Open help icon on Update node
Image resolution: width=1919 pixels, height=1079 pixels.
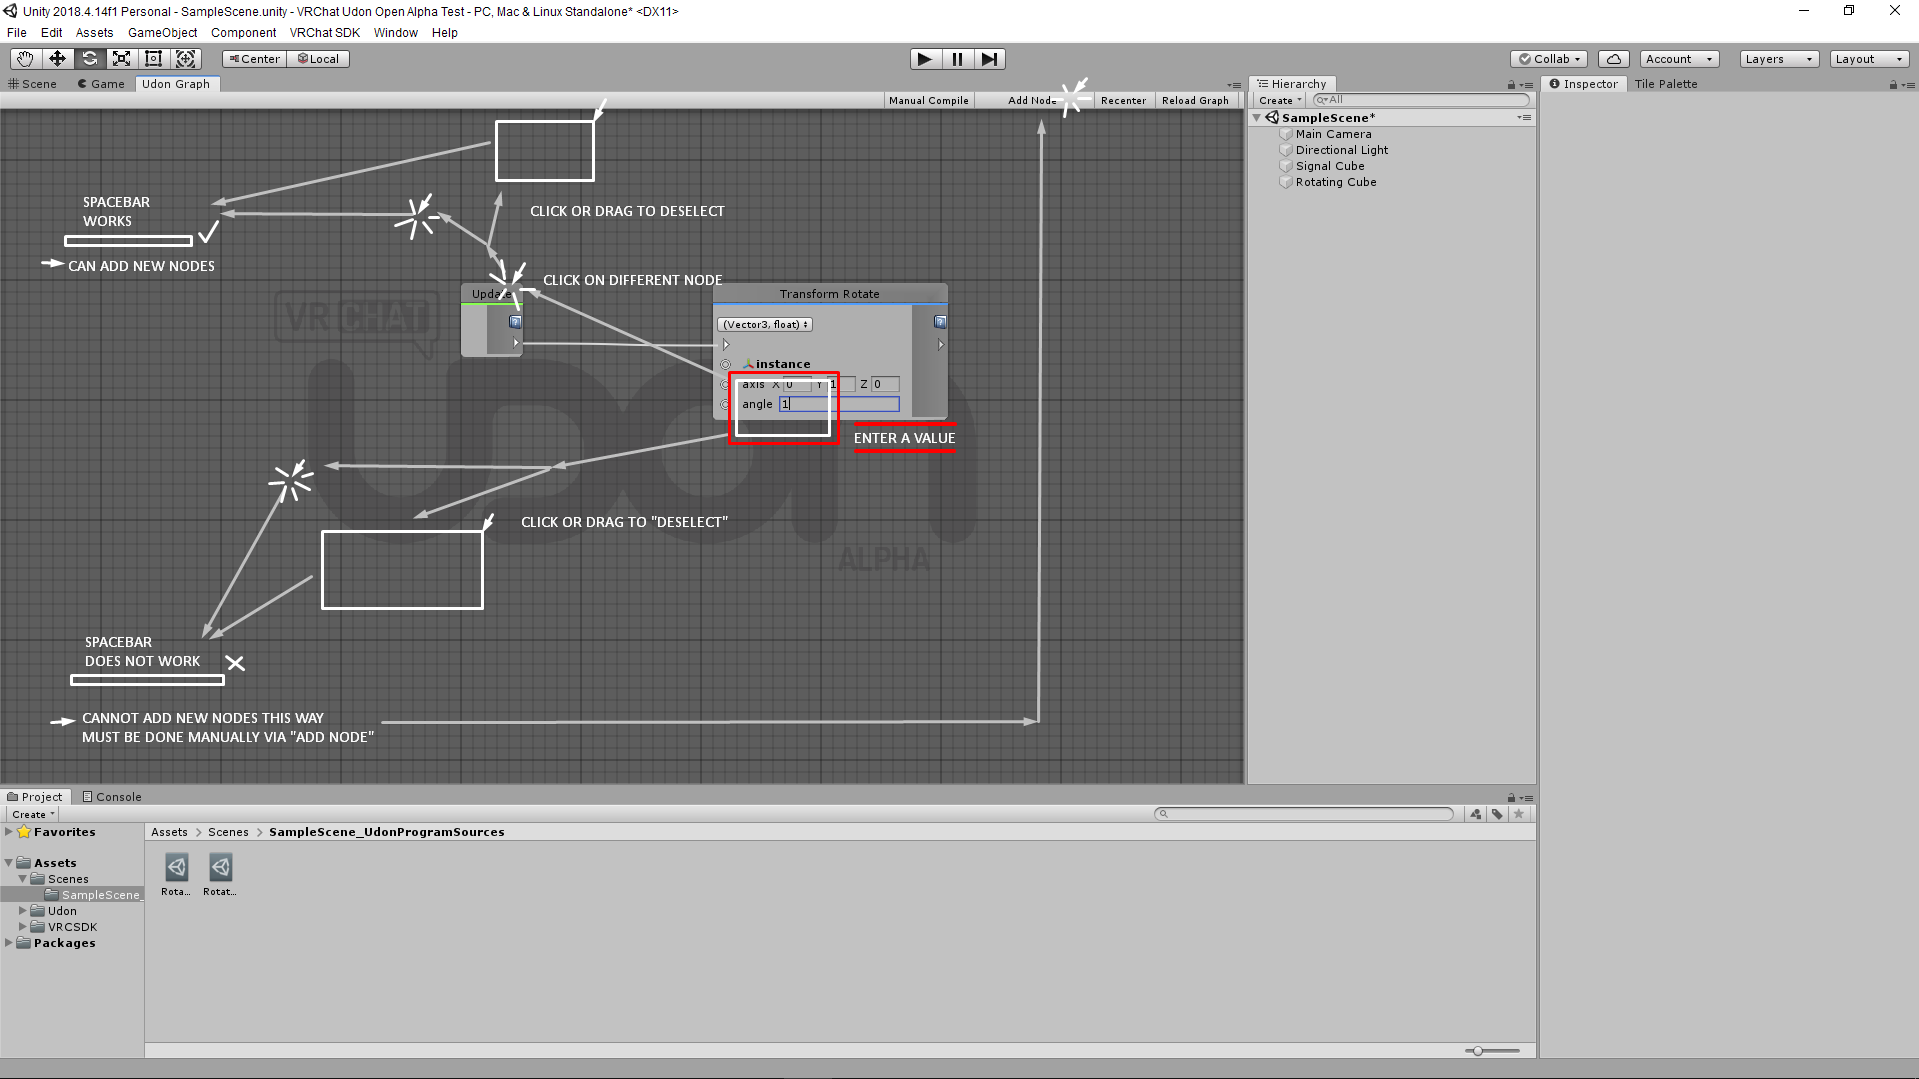click(515, 322)
